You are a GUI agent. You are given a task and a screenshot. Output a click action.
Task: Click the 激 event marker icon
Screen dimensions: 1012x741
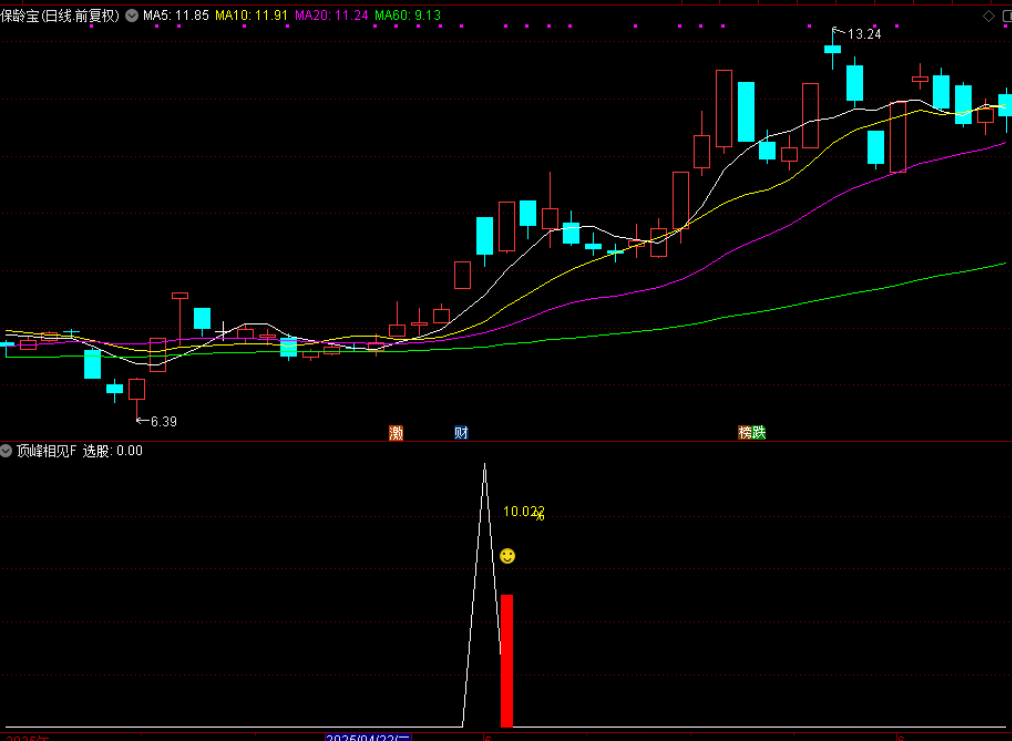(396, 433)
